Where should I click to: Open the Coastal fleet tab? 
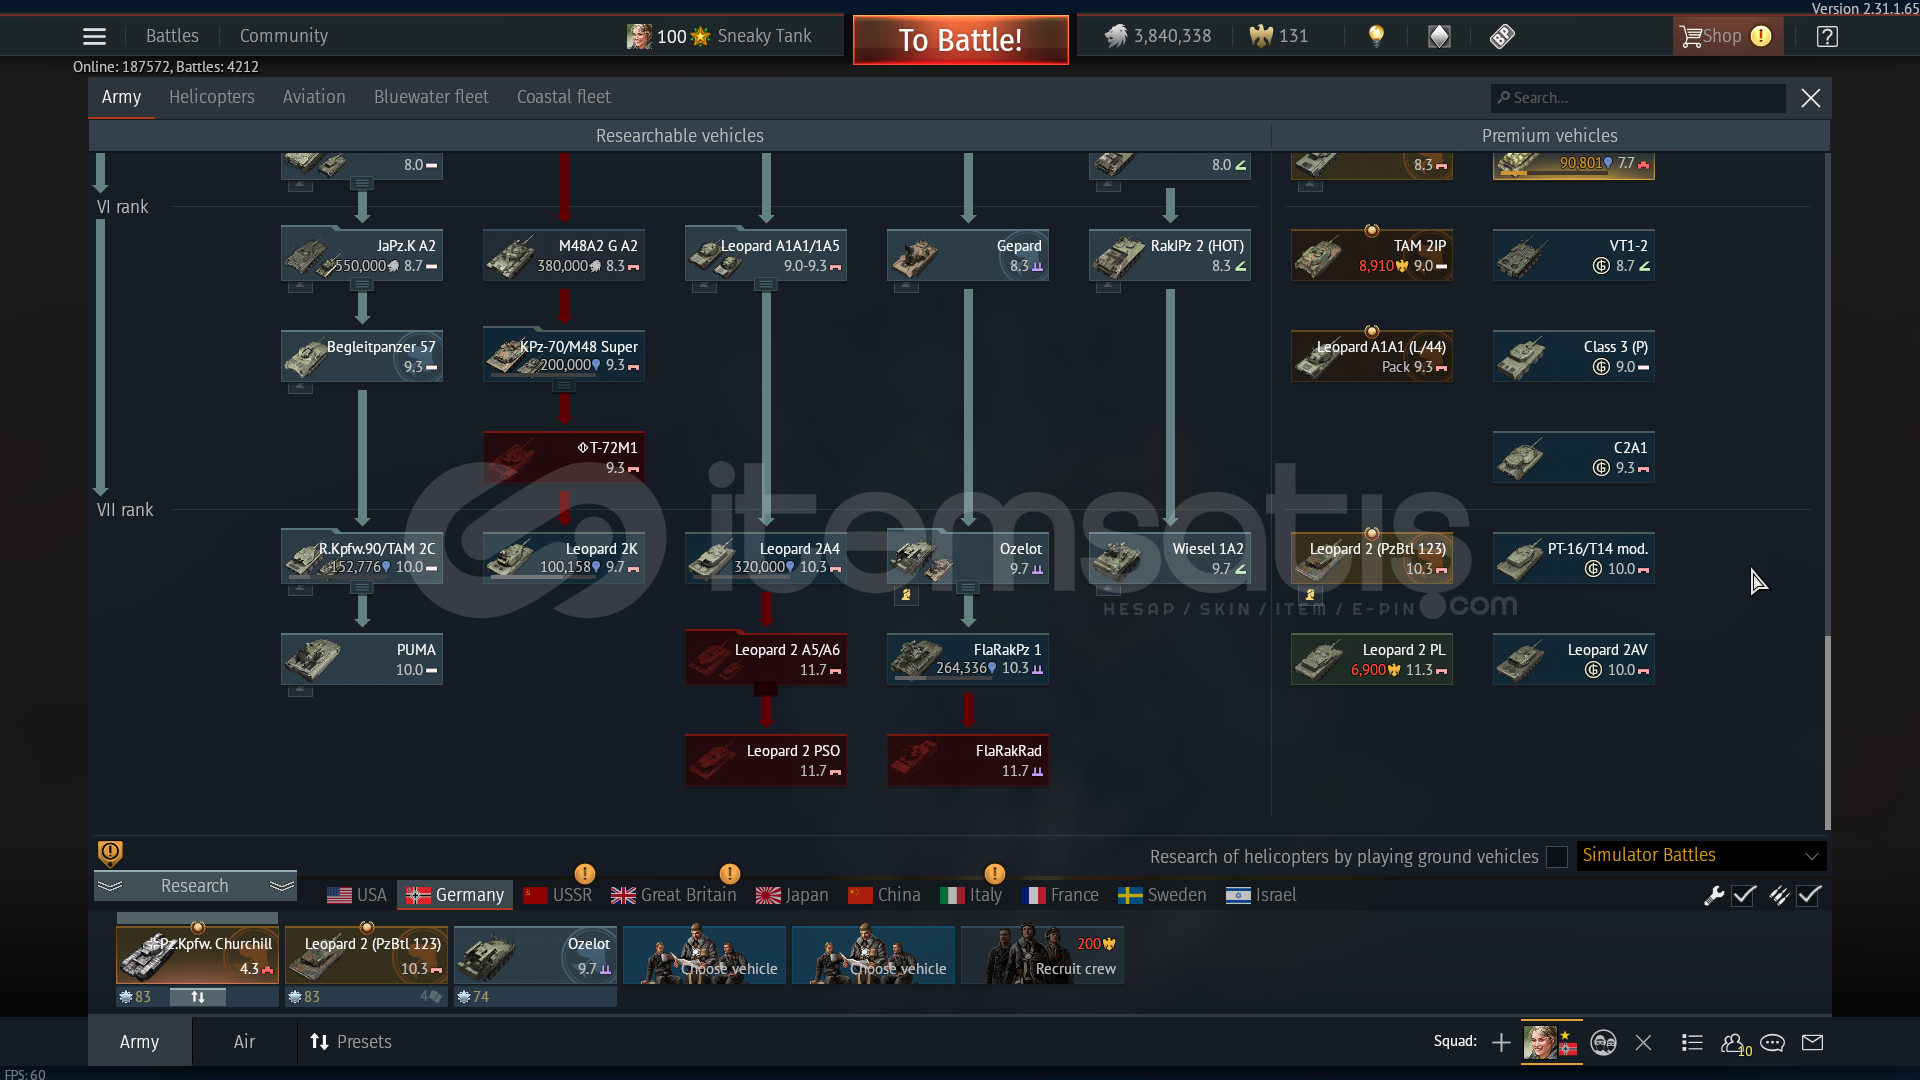point(563,97)
